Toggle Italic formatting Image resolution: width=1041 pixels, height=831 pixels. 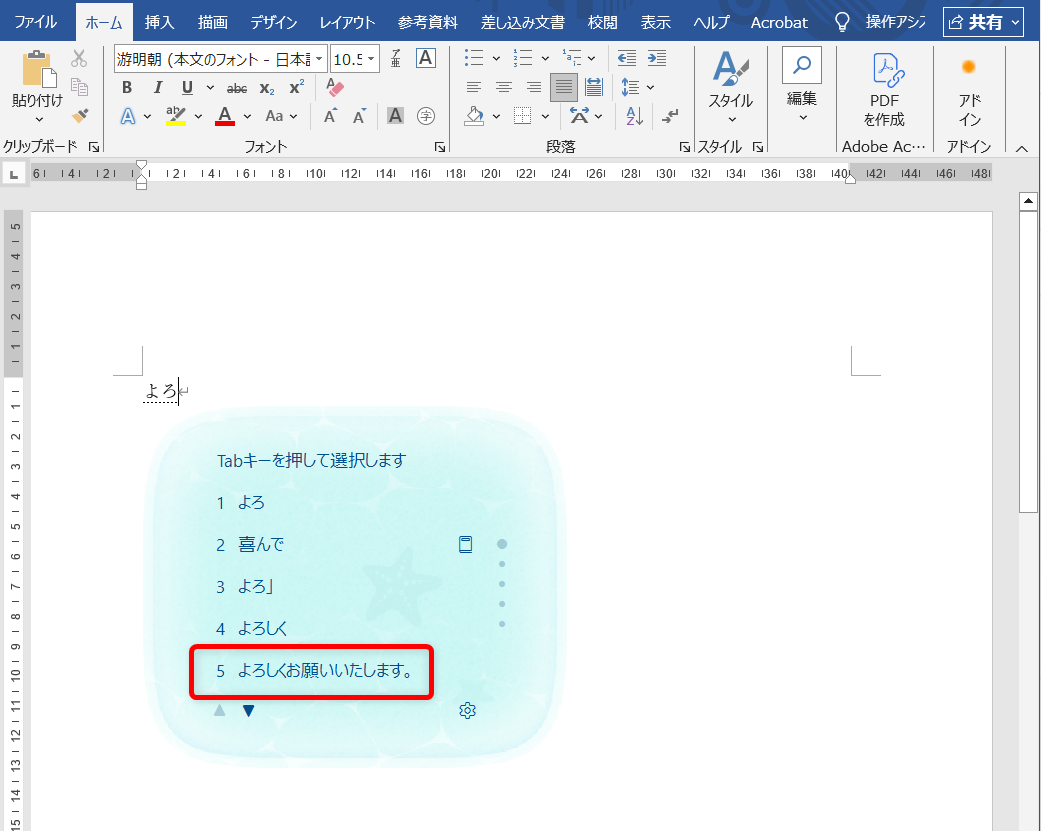pyautogui.click(x=157, y=88)
